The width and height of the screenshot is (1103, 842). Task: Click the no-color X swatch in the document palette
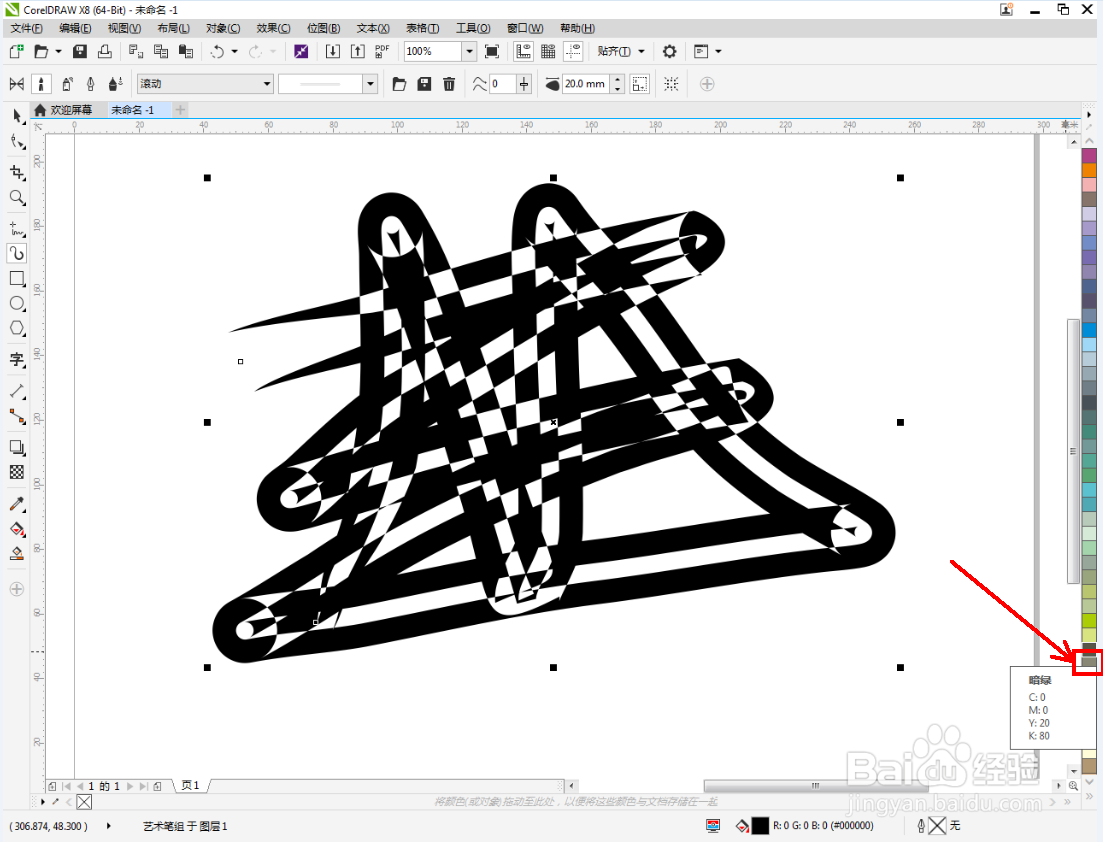84,802
